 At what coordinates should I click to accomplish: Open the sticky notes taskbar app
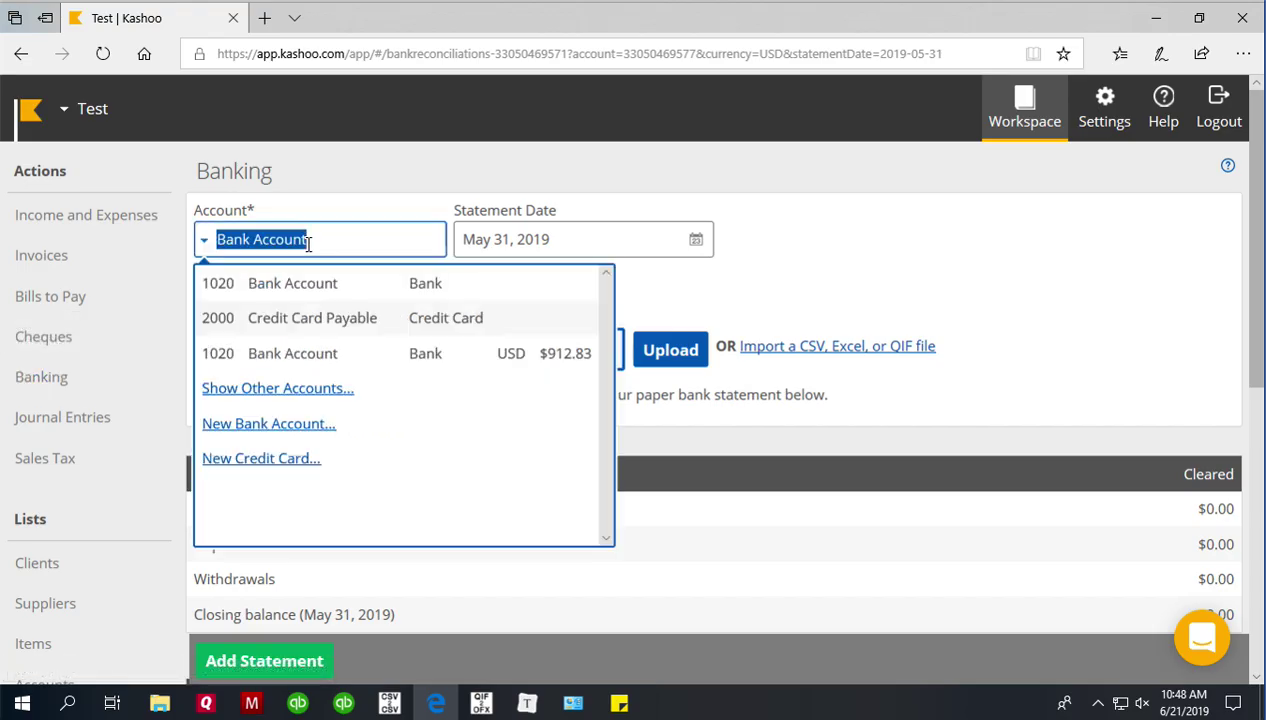(619, 703)
